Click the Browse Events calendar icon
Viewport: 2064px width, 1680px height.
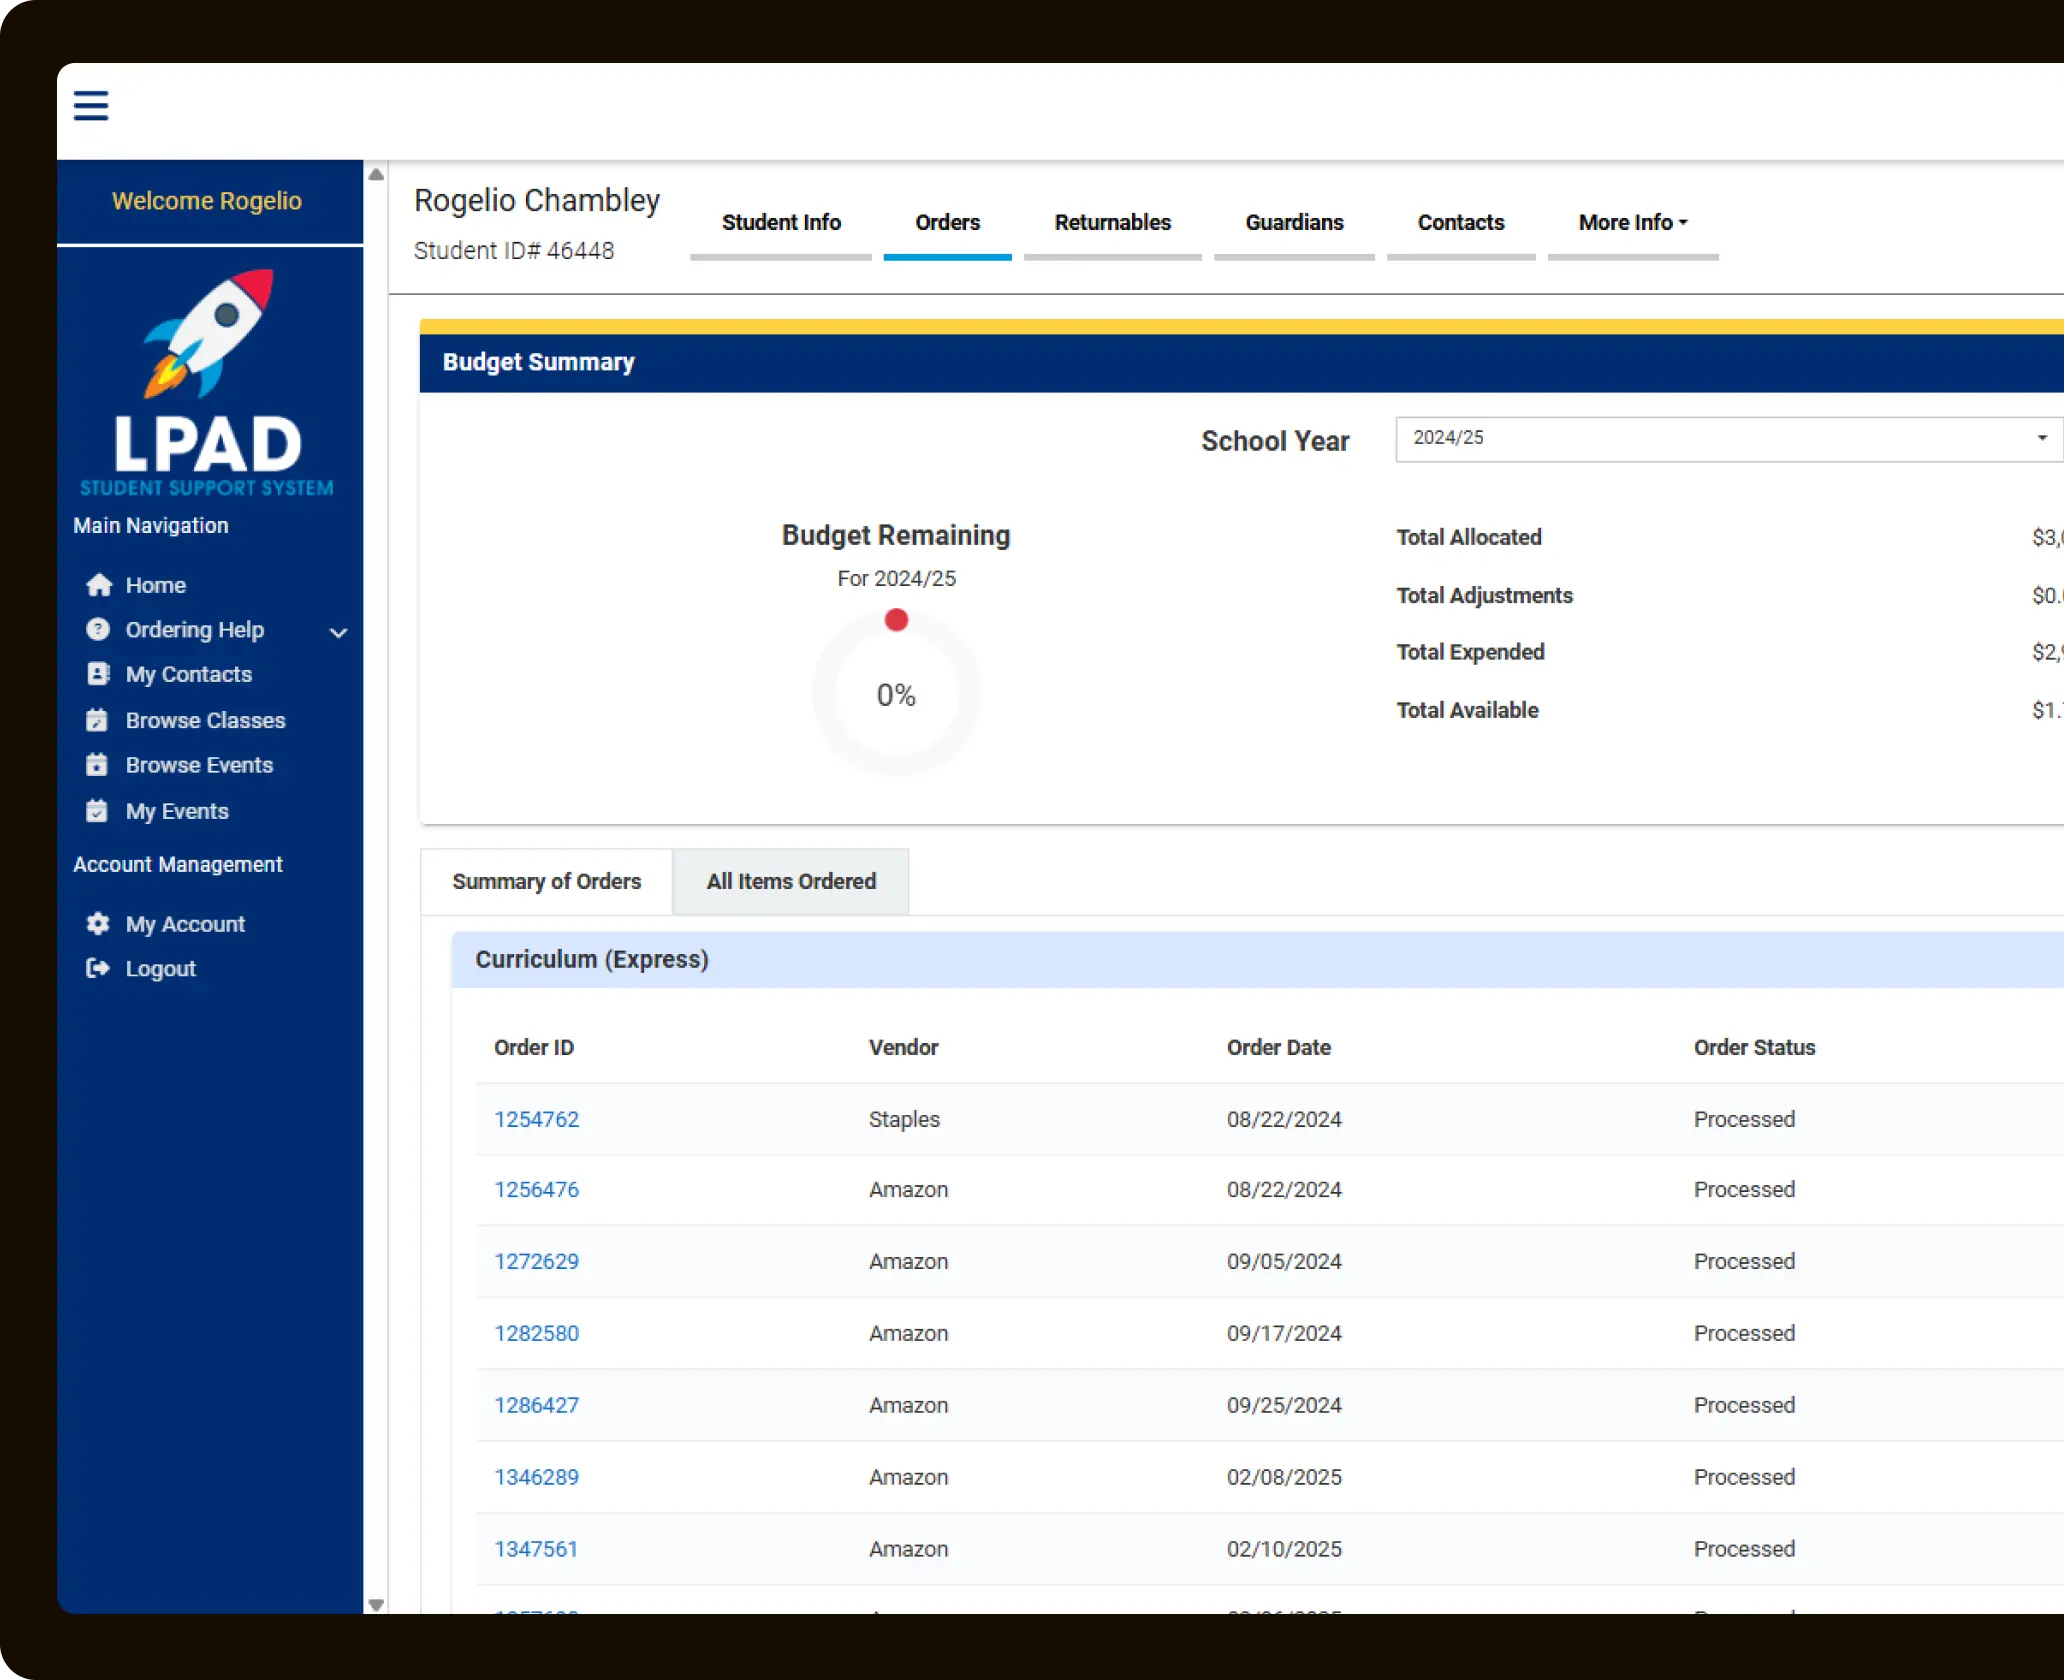[x=97, y=765]
